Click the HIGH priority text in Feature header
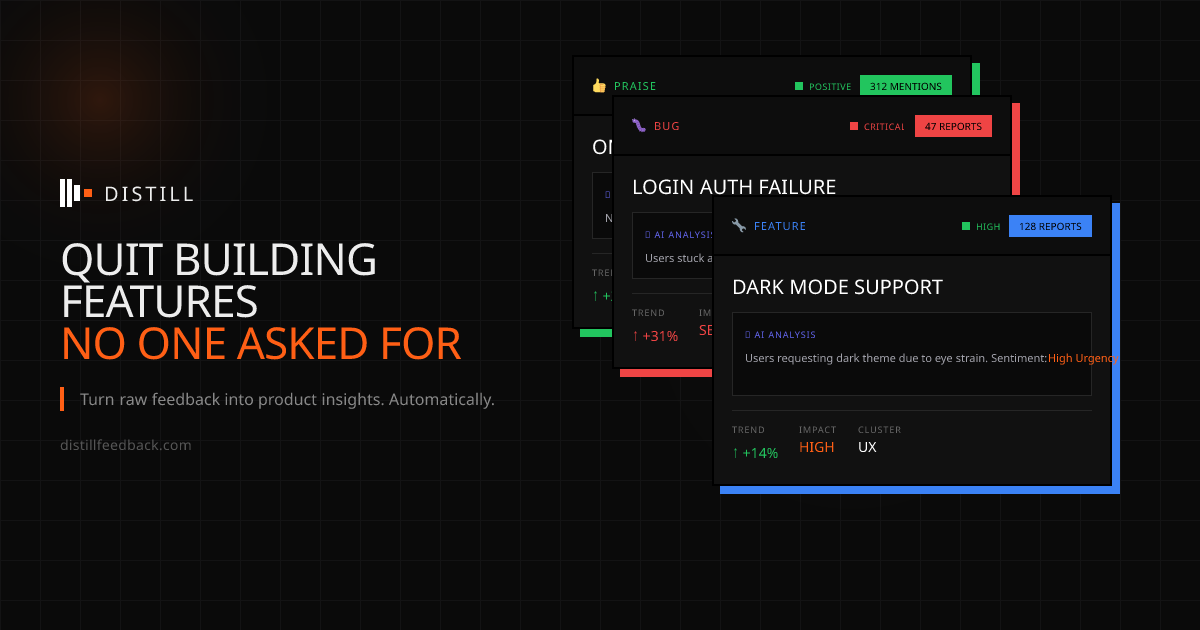Viewport: 1200px width, 630px height. pos(988,227)
